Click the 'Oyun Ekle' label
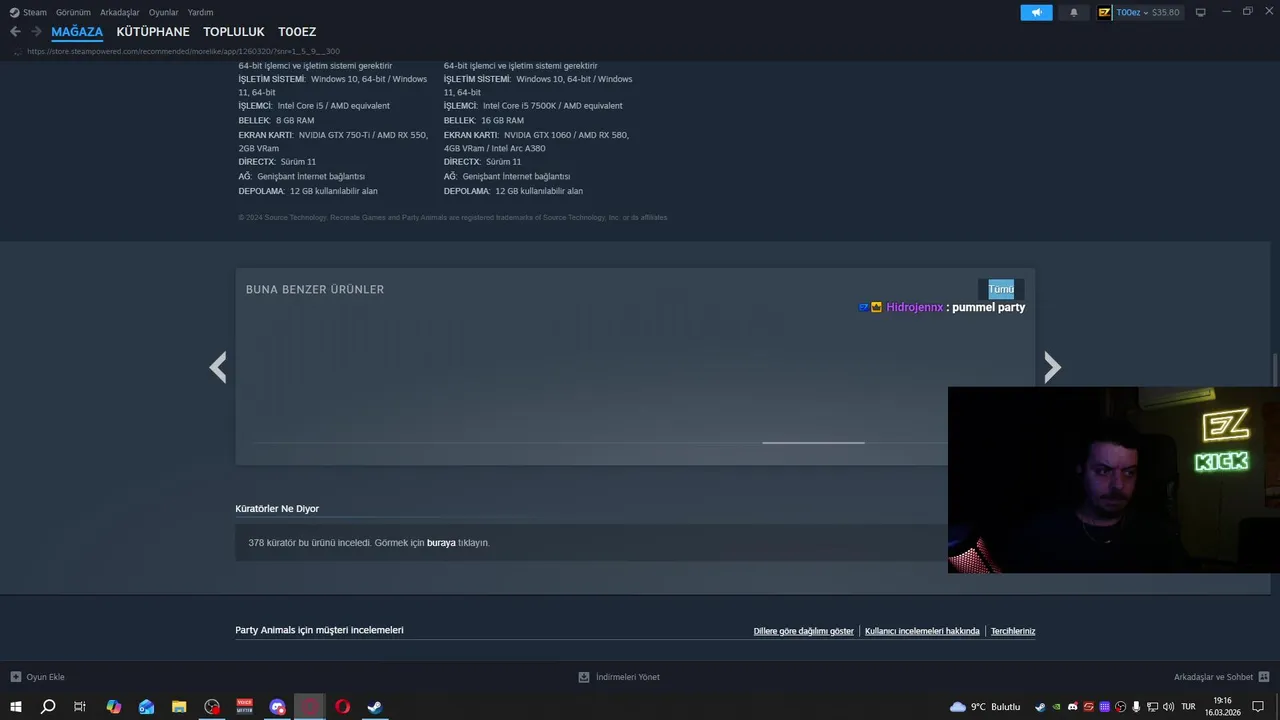This screenshot has width=1280, height=720. [45, 677]
